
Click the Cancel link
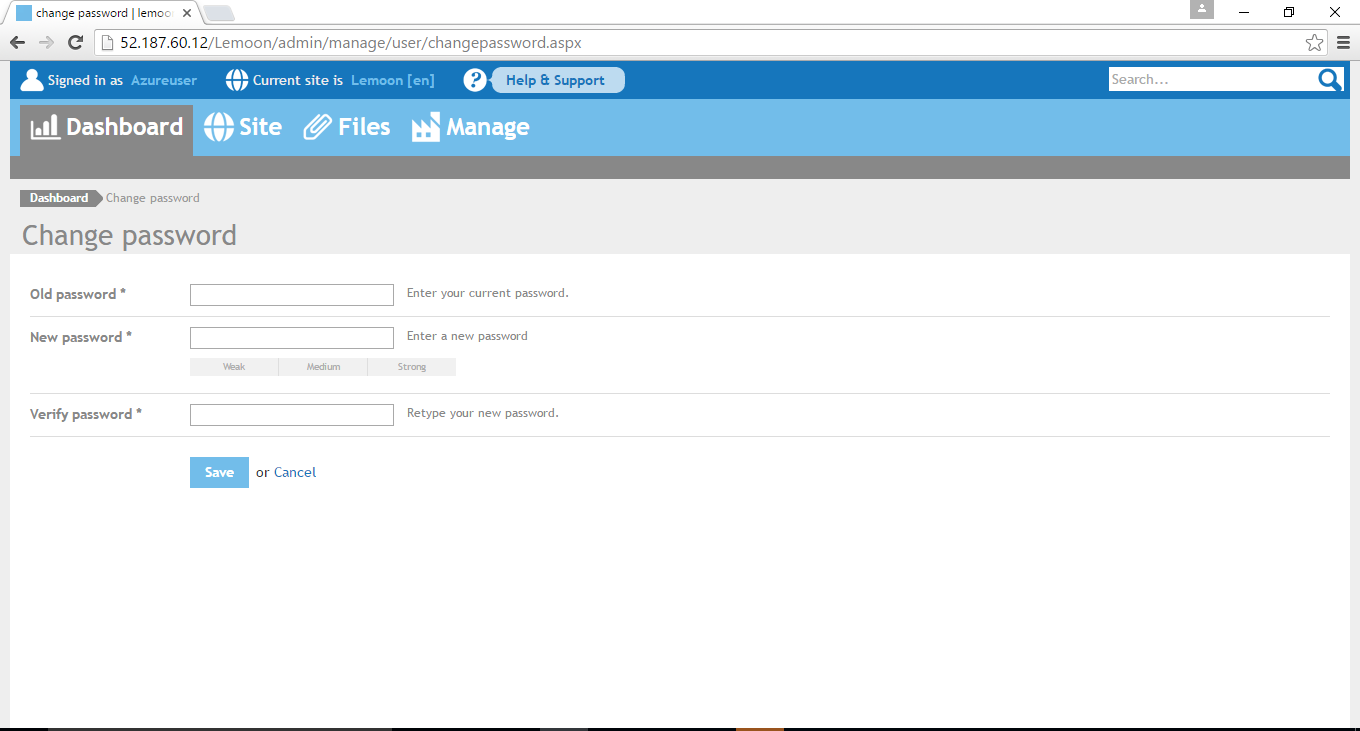295,473
